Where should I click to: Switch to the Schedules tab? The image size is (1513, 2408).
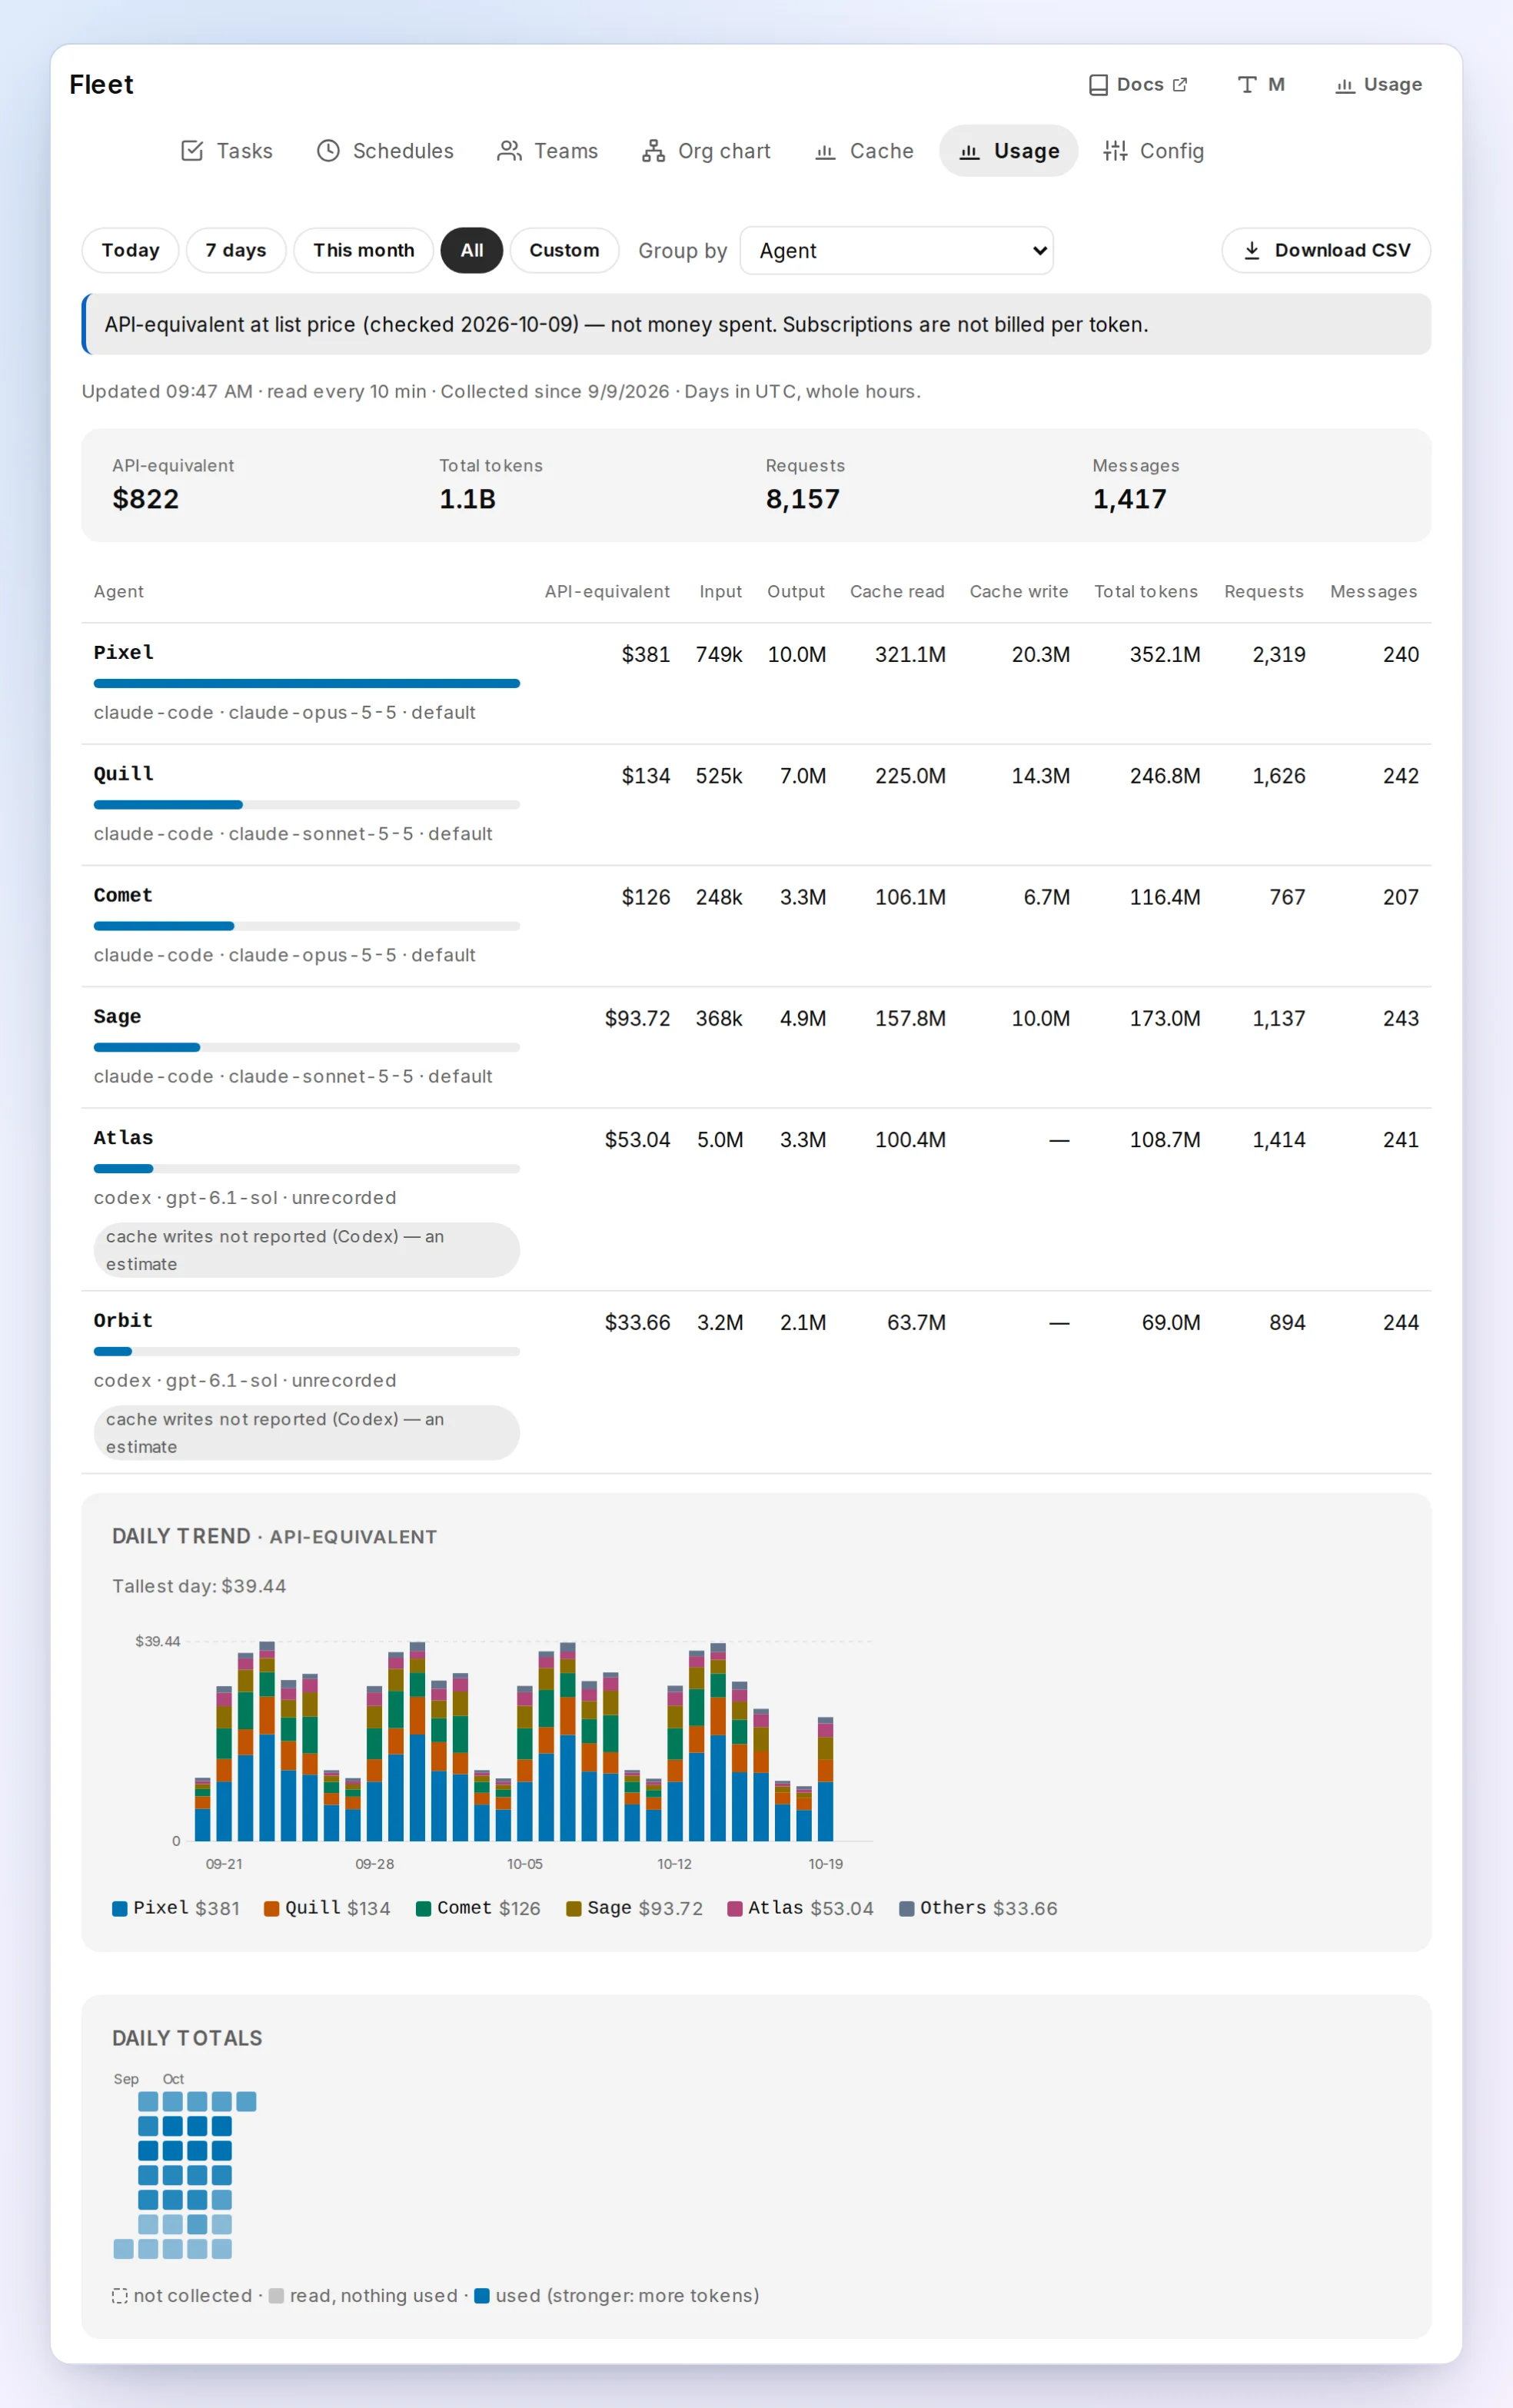385,151
